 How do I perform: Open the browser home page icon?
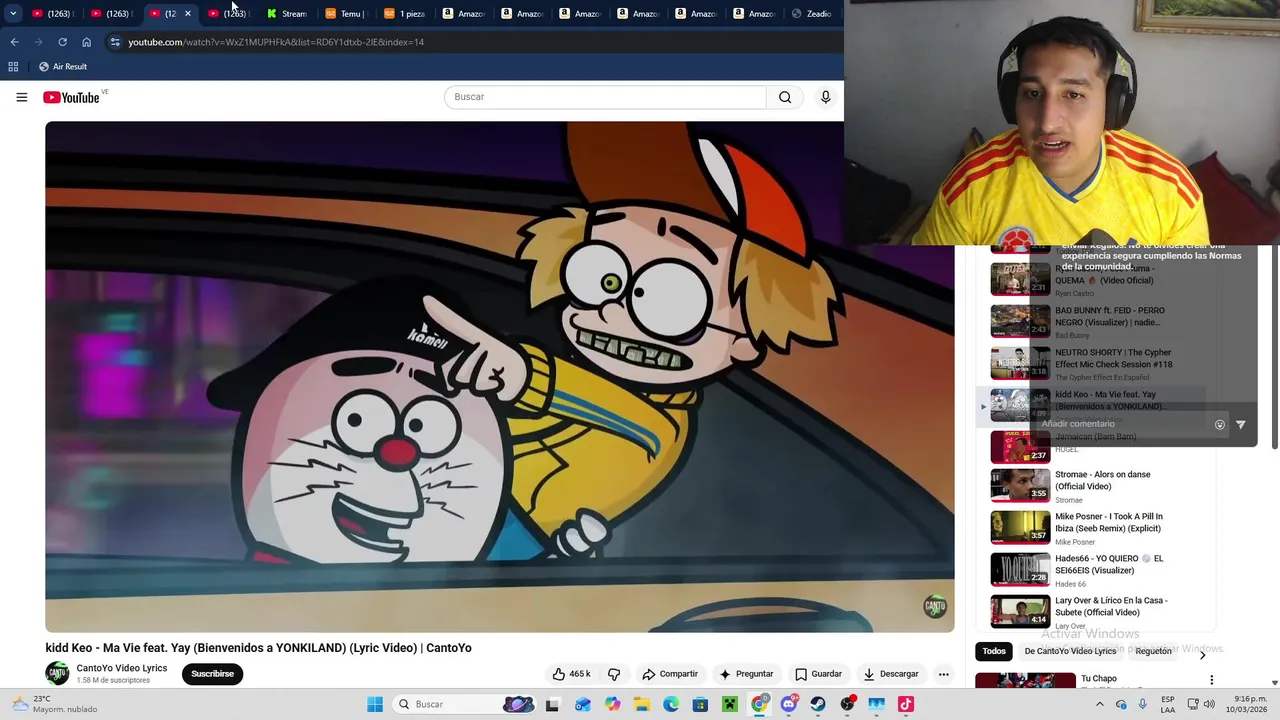(86, 42)
